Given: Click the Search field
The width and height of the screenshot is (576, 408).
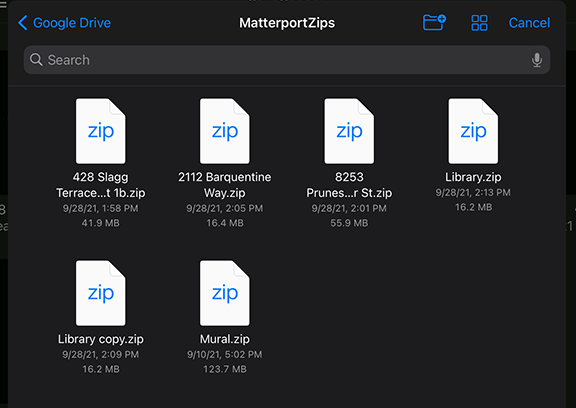Looking at the screenshot, I should click(x=287, y=60).
